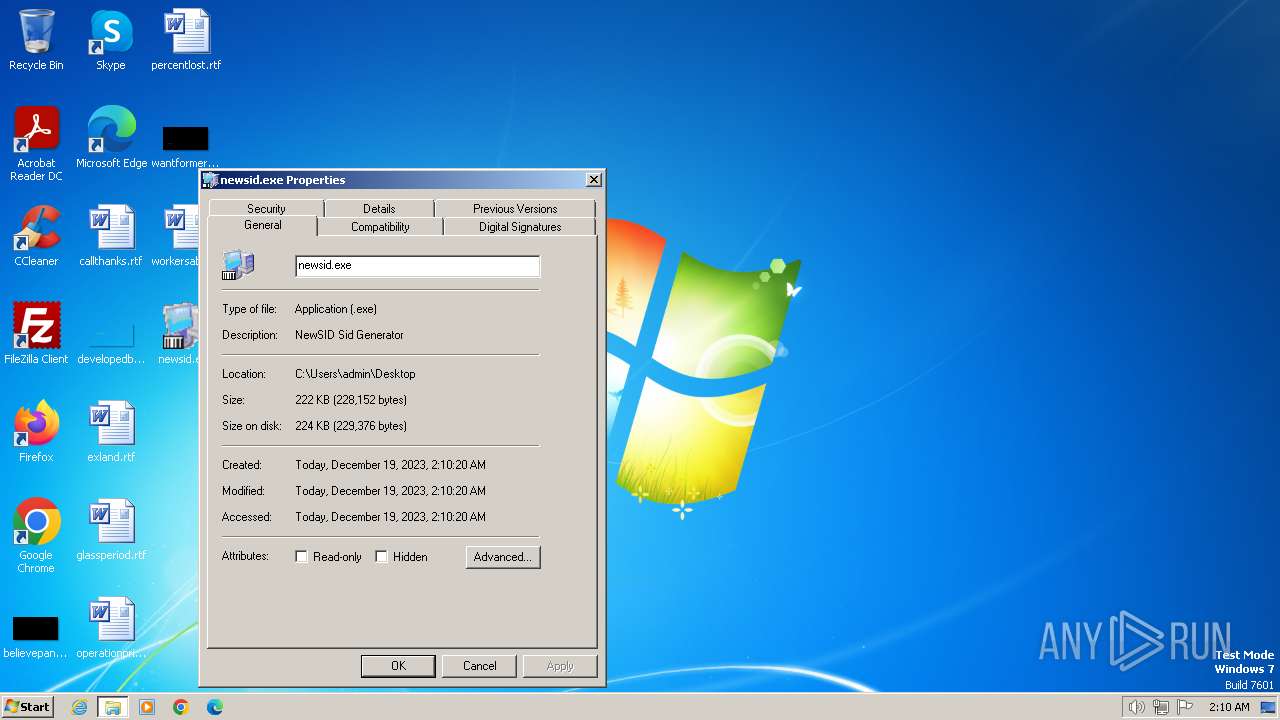
Task: Click the file name input field
Action: tap(417, 266)
